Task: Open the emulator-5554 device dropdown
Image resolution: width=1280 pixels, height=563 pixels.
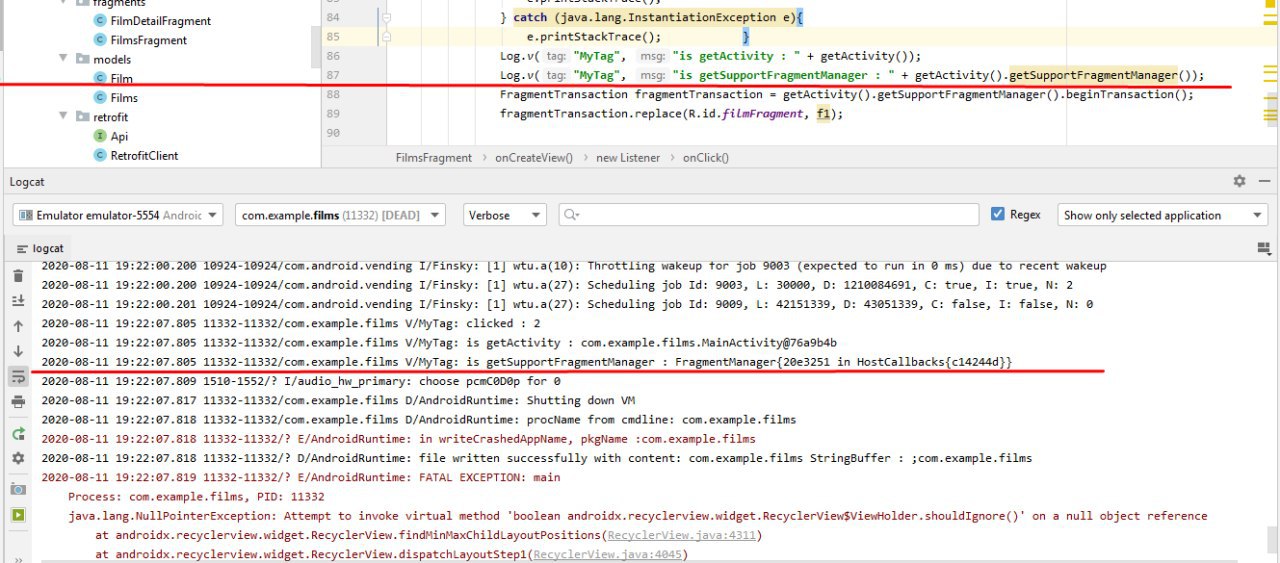Action: coord(118,215)
